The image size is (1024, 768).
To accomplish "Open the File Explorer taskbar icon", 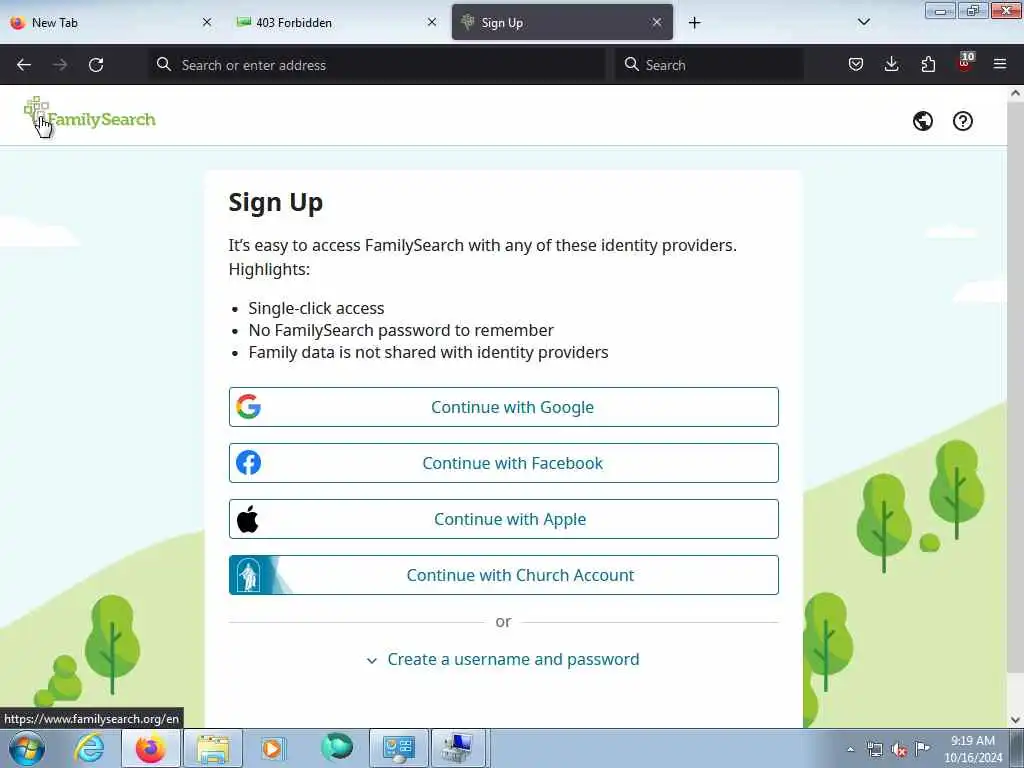I will (x=213, y=748).
